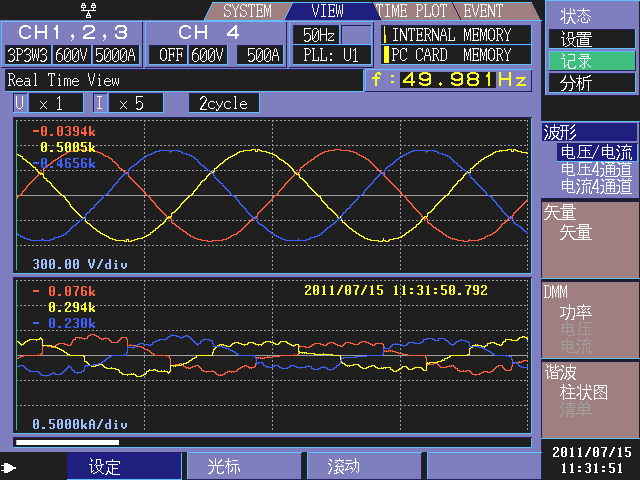Viewport: 640px width, 480px height.
Task: Click the PLL: U1 source indicator
Action: [x=331, y=55]
